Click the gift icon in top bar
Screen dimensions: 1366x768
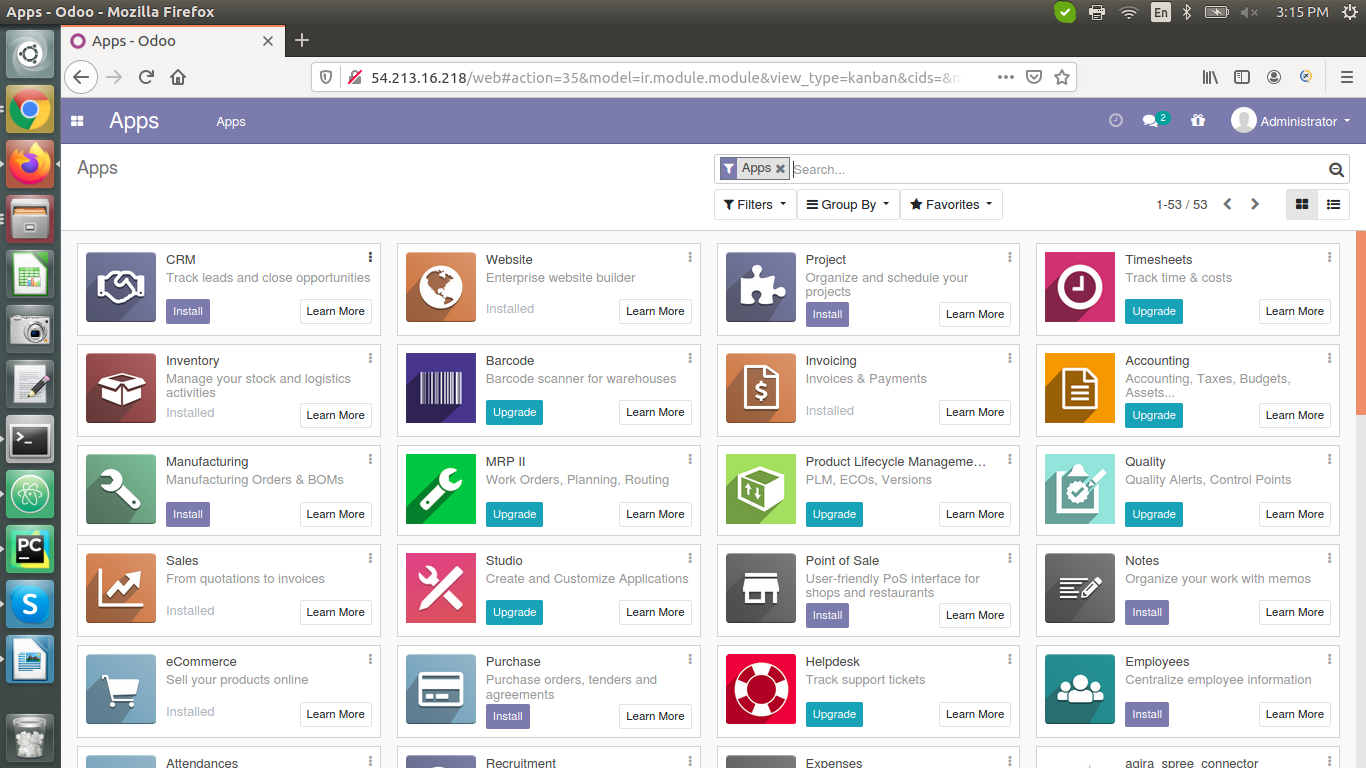tap(1198, 120)
